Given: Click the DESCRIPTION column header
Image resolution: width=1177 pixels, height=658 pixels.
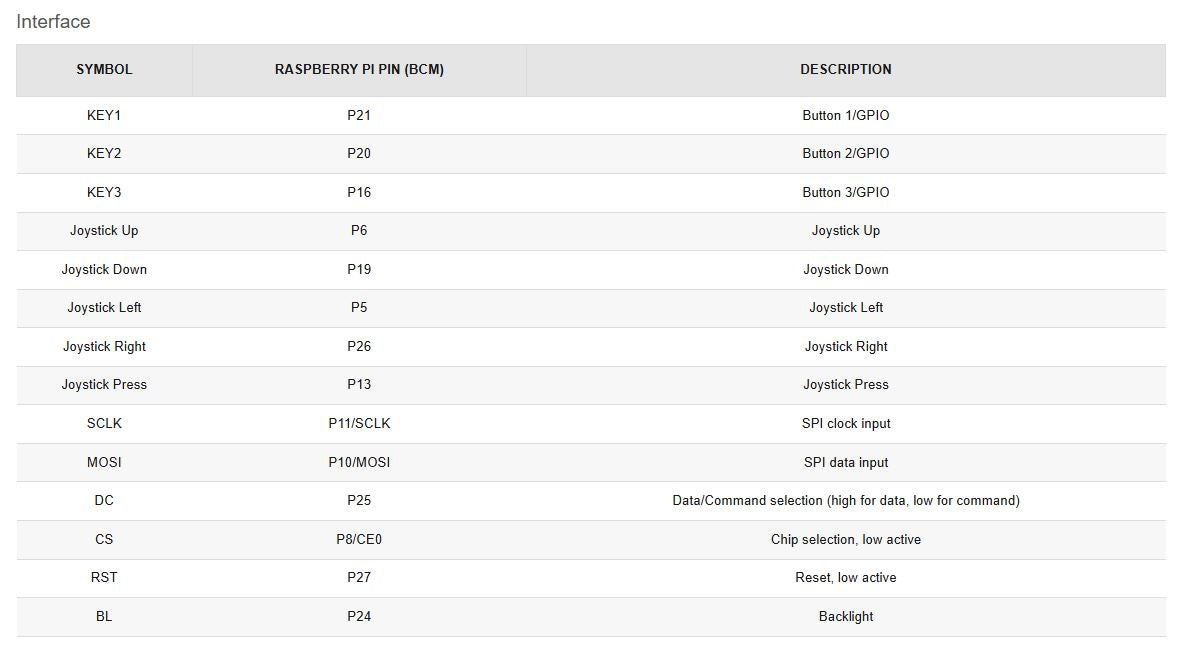Looking at the screenshot, I should coord(845,69).
